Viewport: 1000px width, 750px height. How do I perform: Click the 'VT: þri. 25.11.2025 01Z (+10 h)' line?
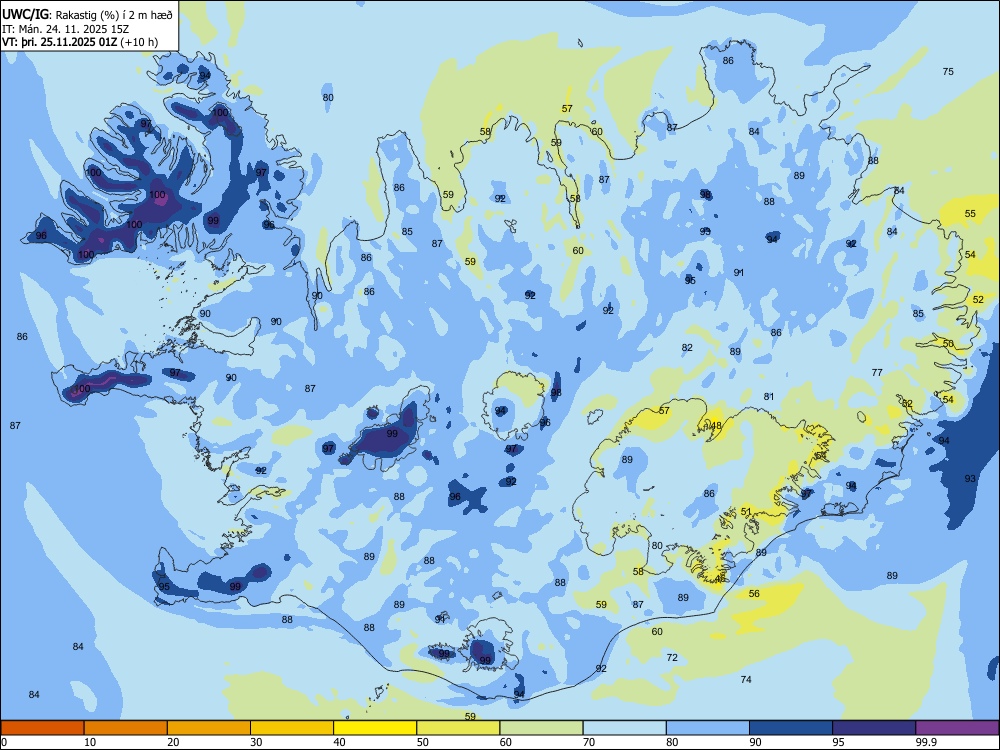point(80,42)
